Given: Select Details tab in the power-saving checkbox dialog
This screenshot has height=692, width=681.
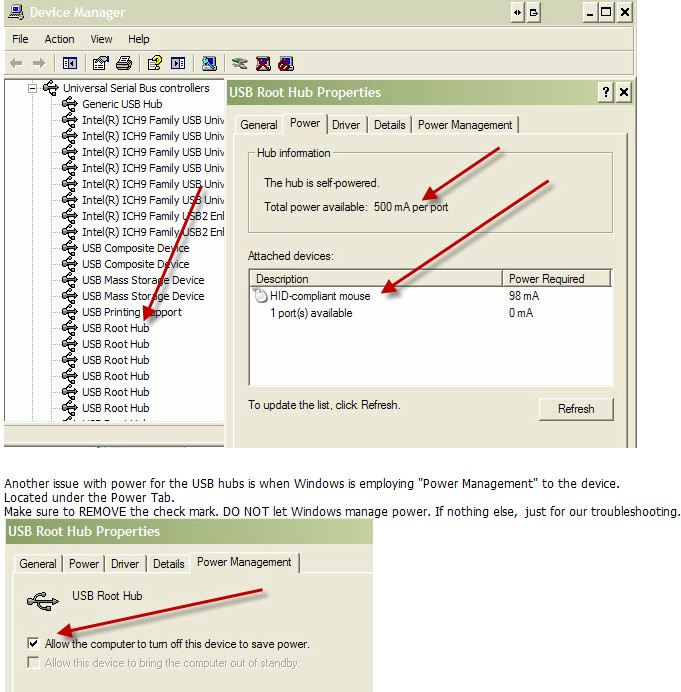Looking at the screenshot, I should pyautogui.click(x=169, y=564).
